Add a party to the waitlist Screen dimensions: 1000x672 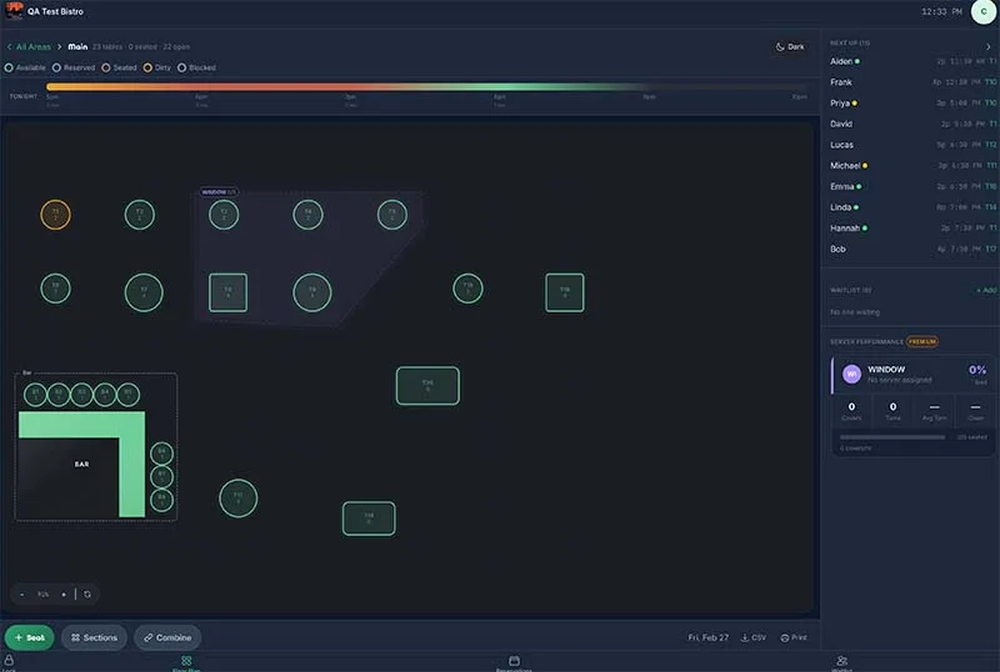[986, 290]
